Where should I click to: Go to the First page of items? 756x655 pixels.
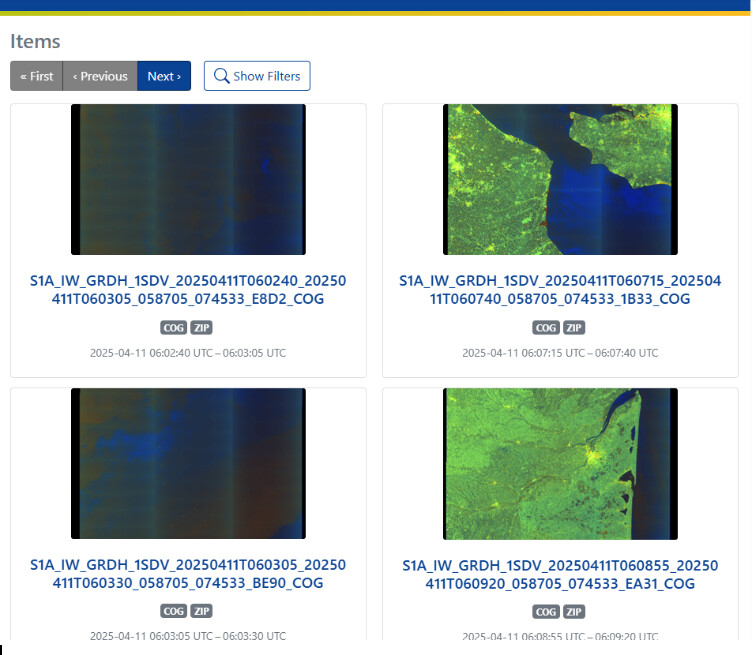click(x=37, y=76)
